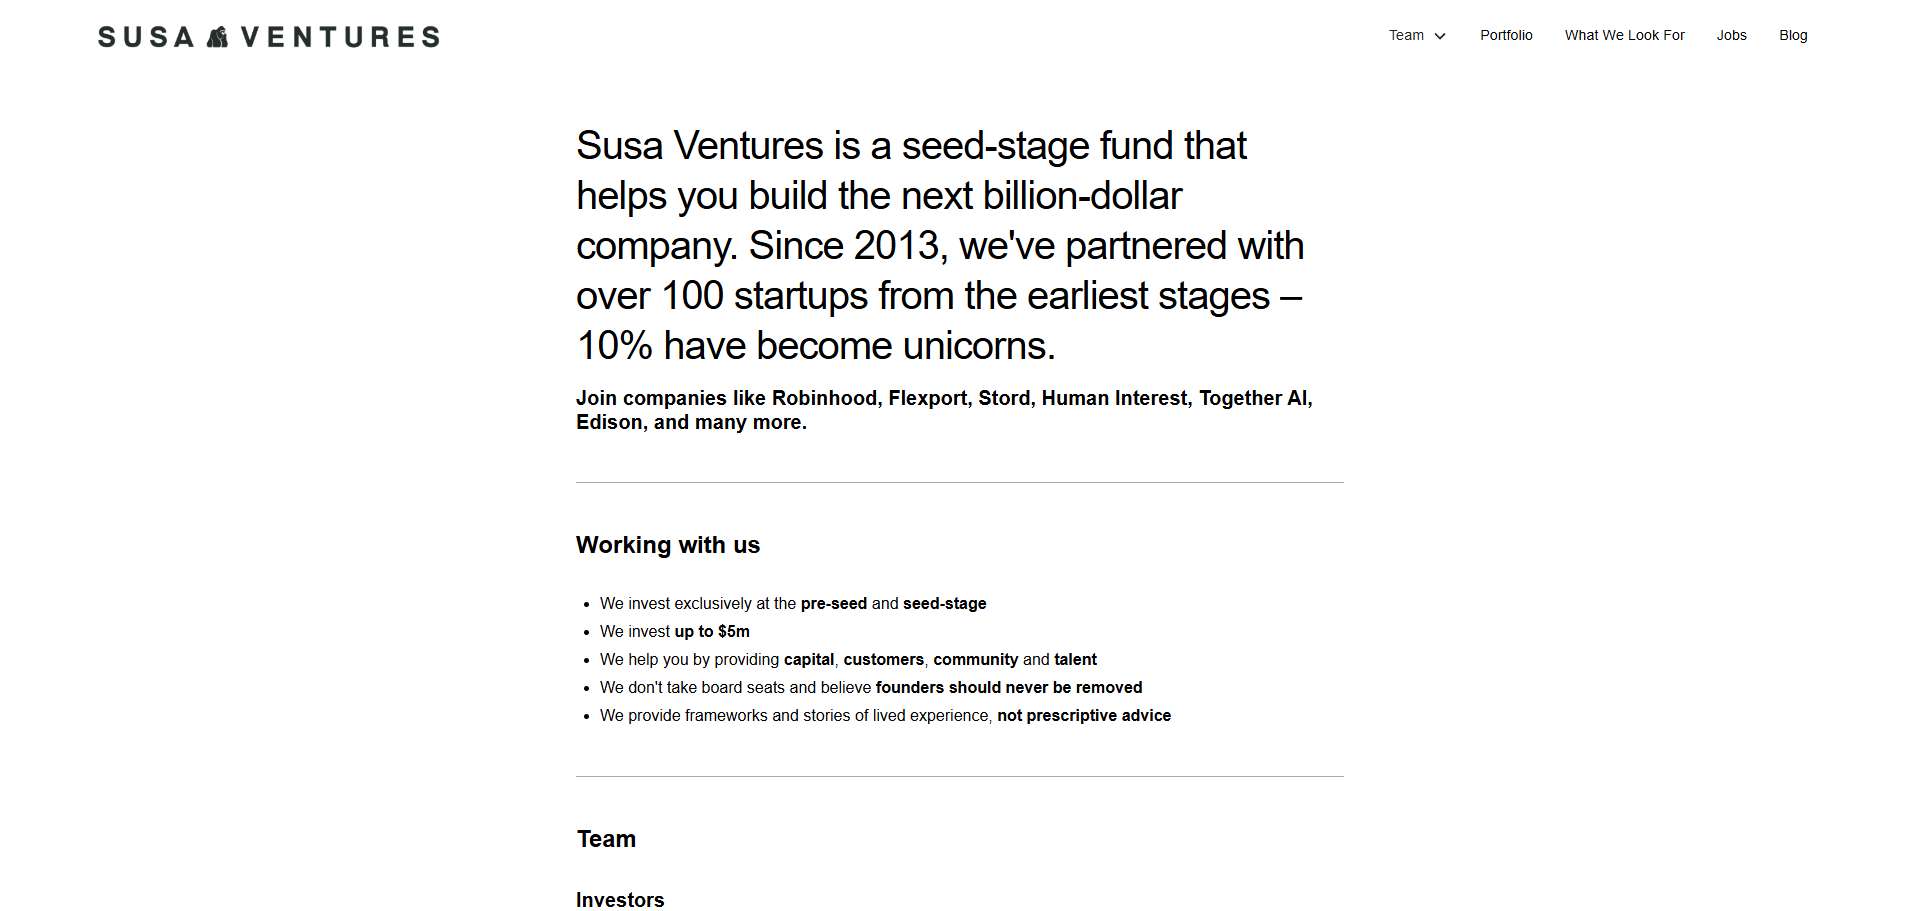Screen dimensions: 1920x911
Task: Click the animal emblem in the site logo
Action: point(217,36)
